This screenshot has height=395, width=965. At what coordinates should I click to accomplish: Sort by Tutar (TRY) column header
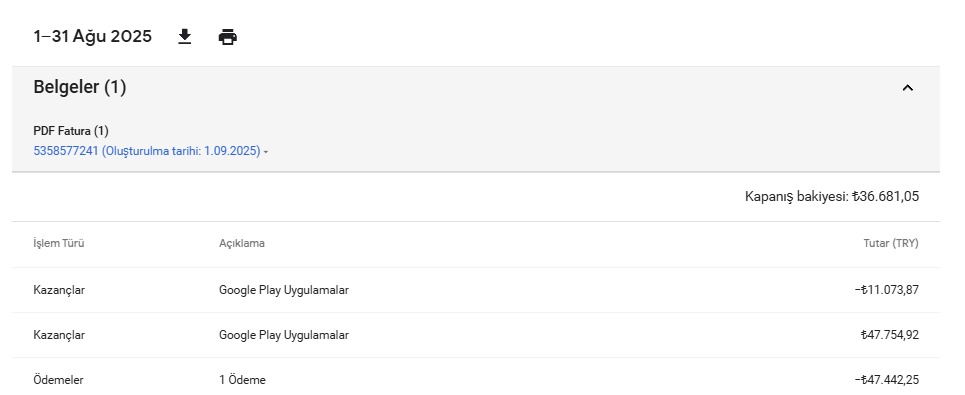891,243
